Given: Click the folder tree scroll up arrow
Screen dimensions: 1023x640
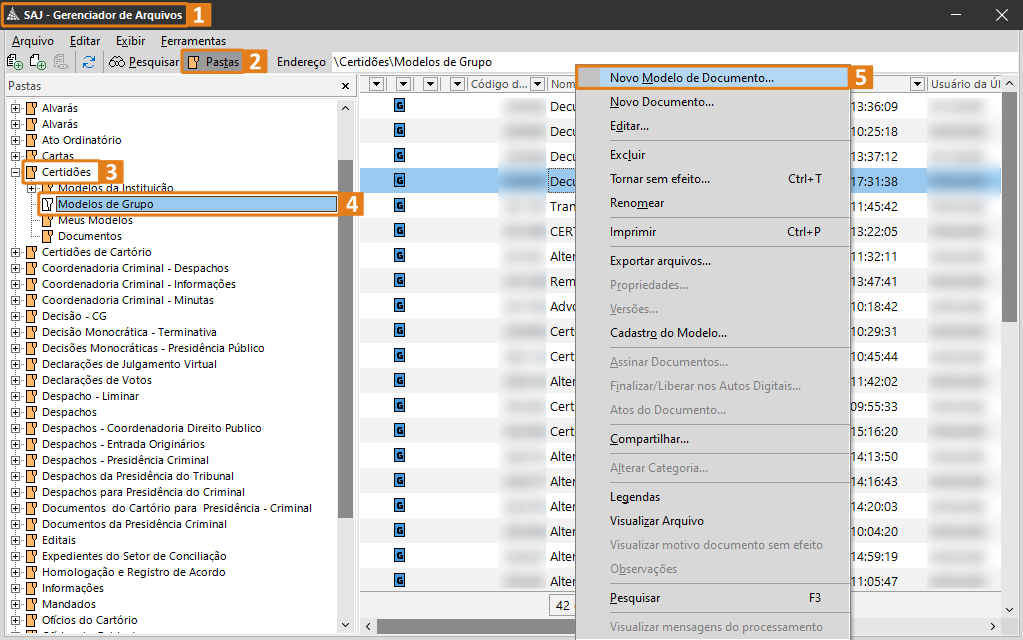Looking at the screenshot, I should 345,108.
